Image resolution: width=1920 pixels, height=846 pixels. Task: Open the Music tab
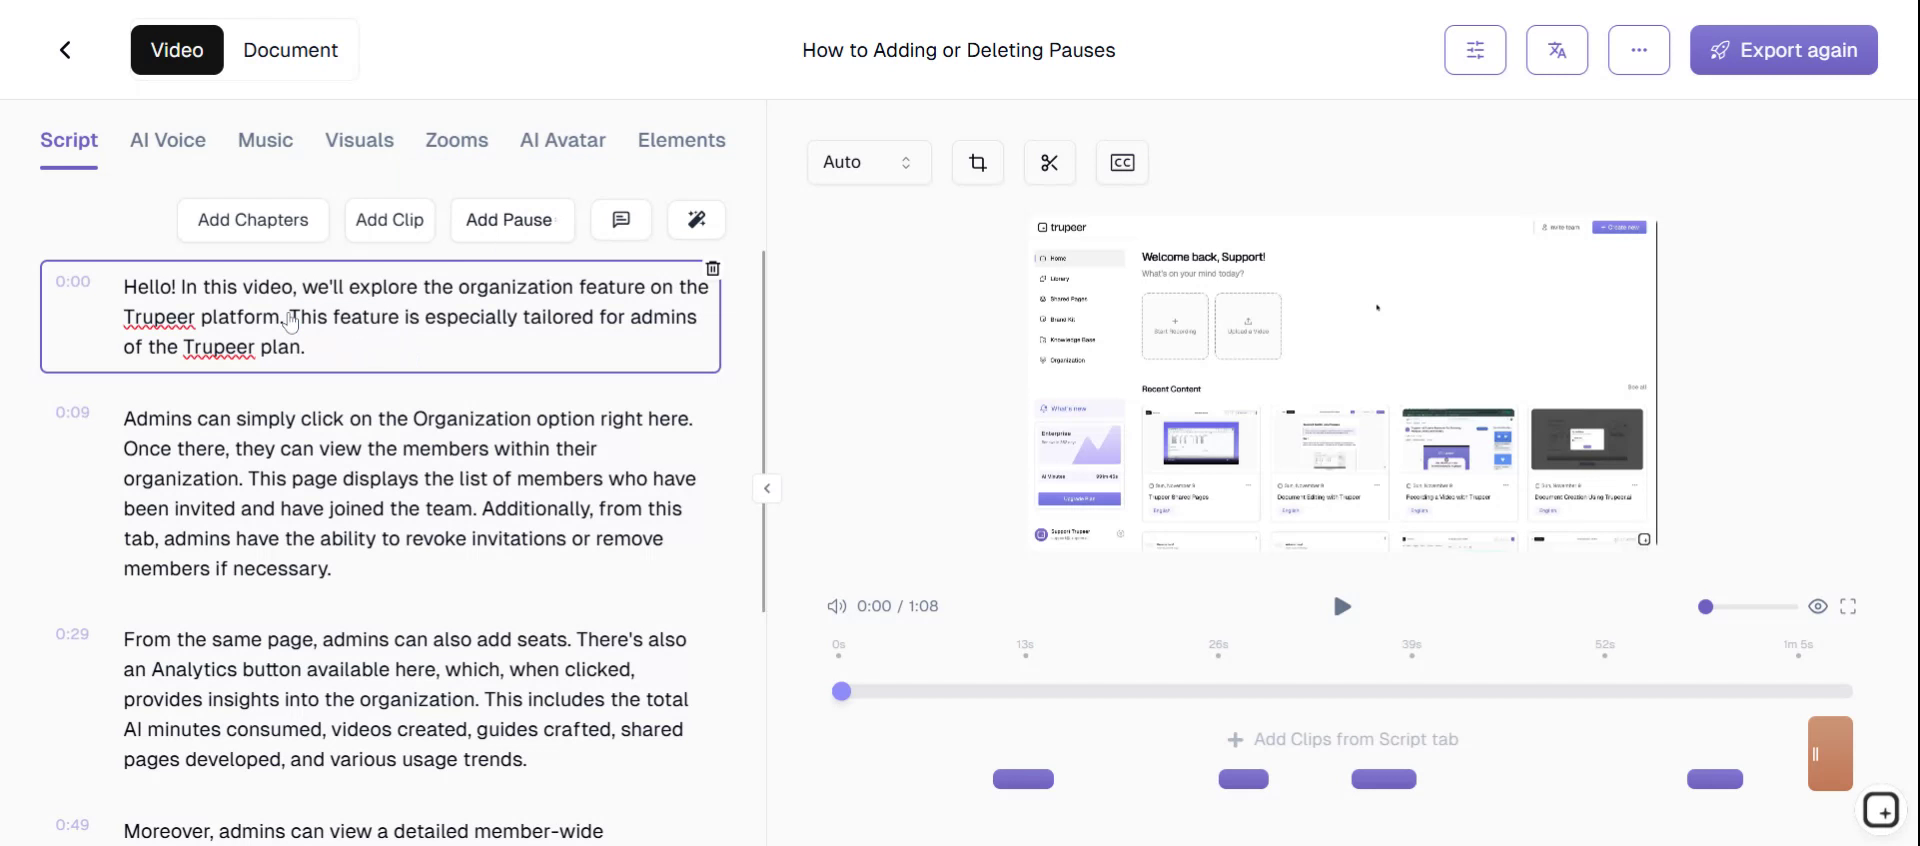pos(265,140)
